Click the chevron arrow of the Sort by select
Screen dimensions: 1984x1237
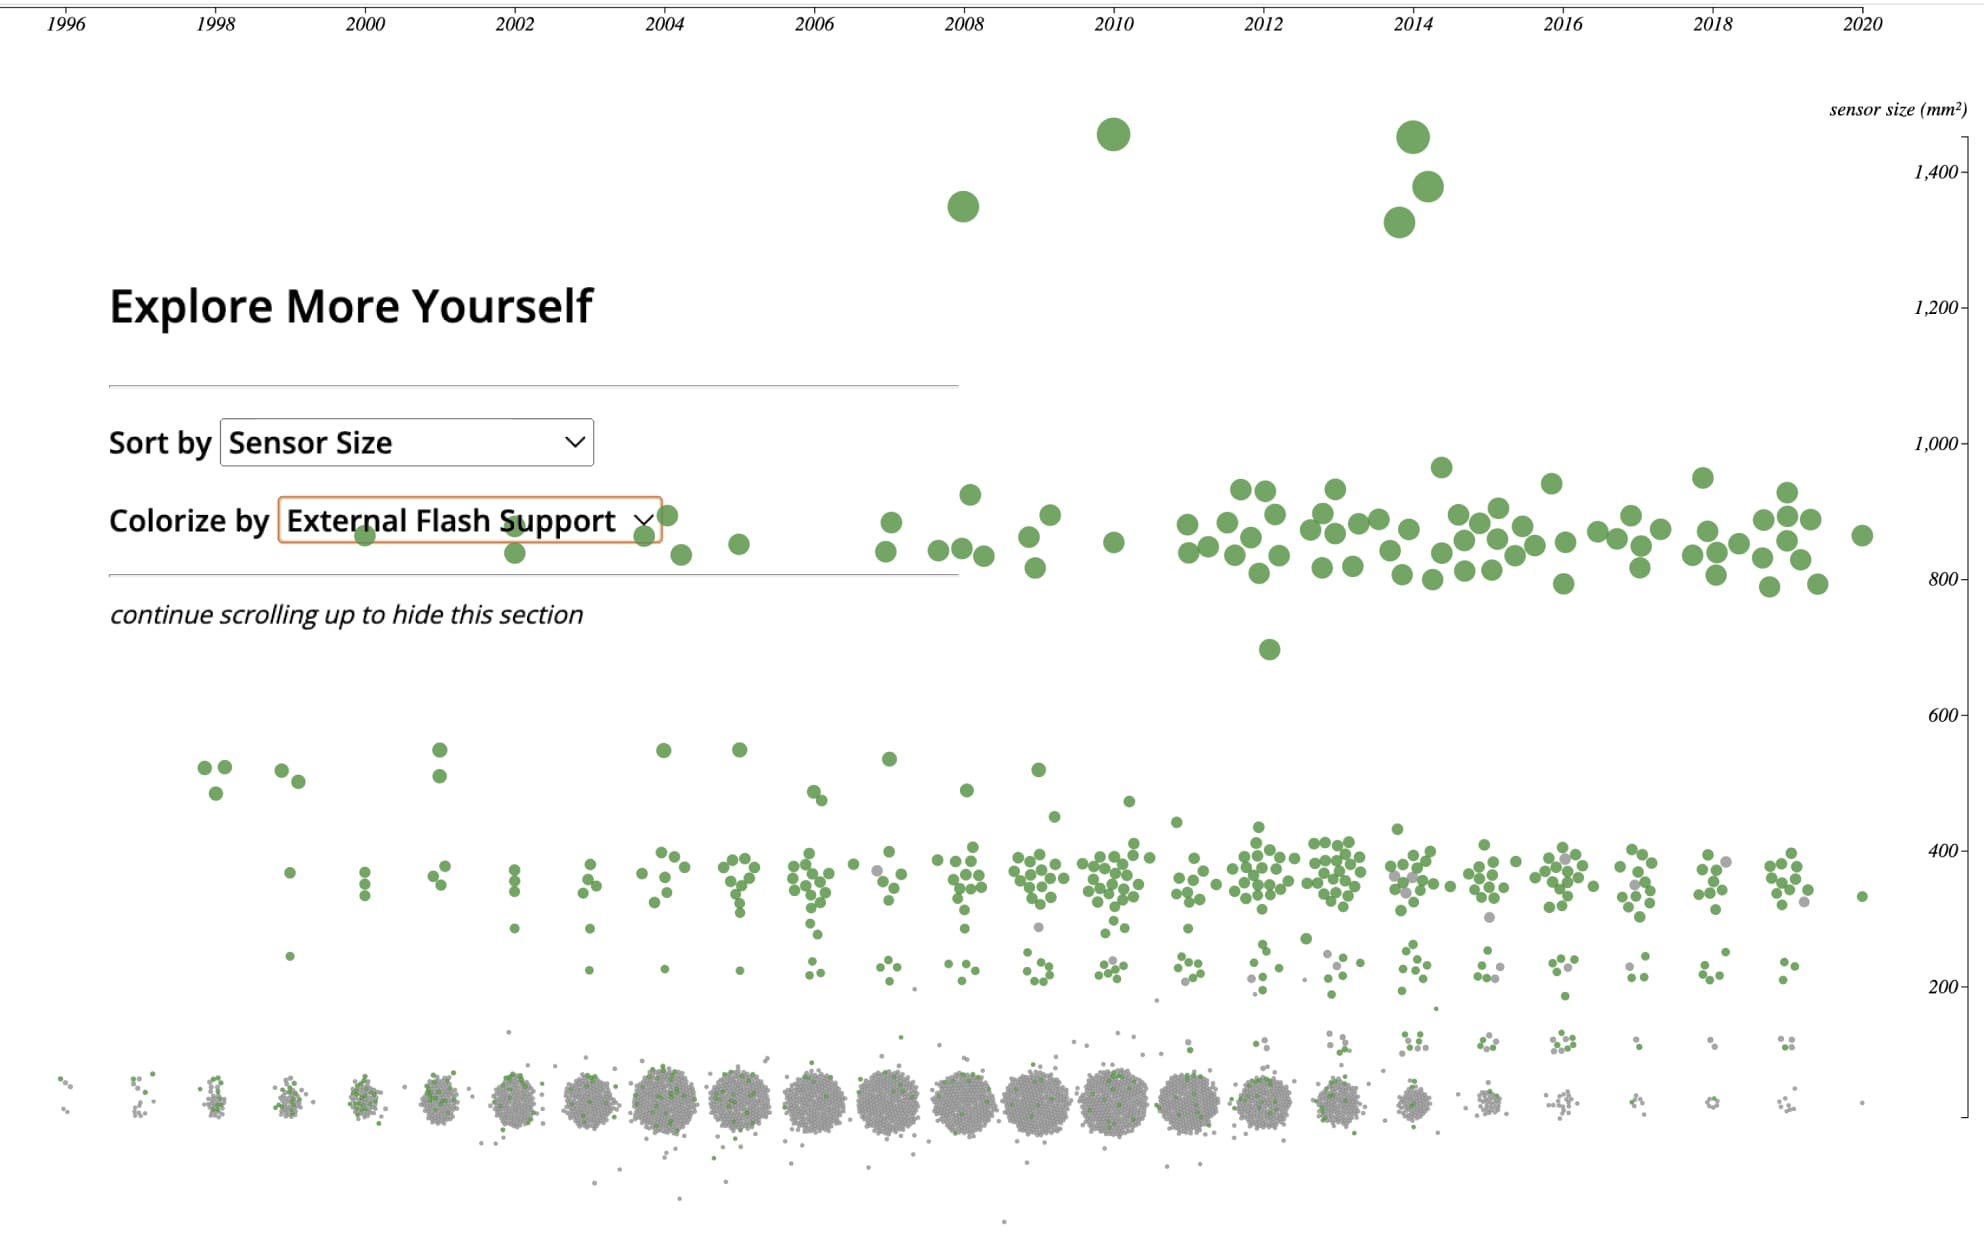click(575, 442)
